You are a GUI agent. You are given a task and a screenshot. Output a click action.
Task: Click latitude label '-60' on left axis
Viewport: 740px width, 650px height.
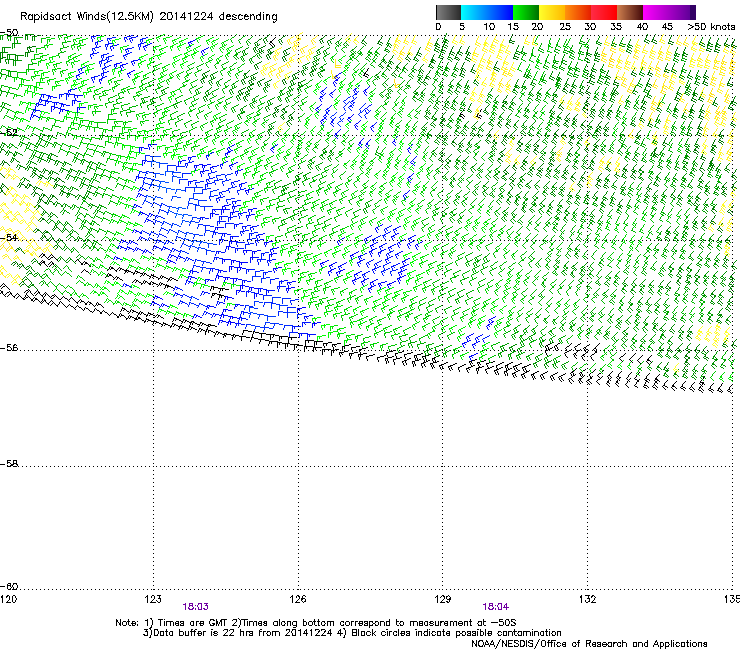point(9,586)
